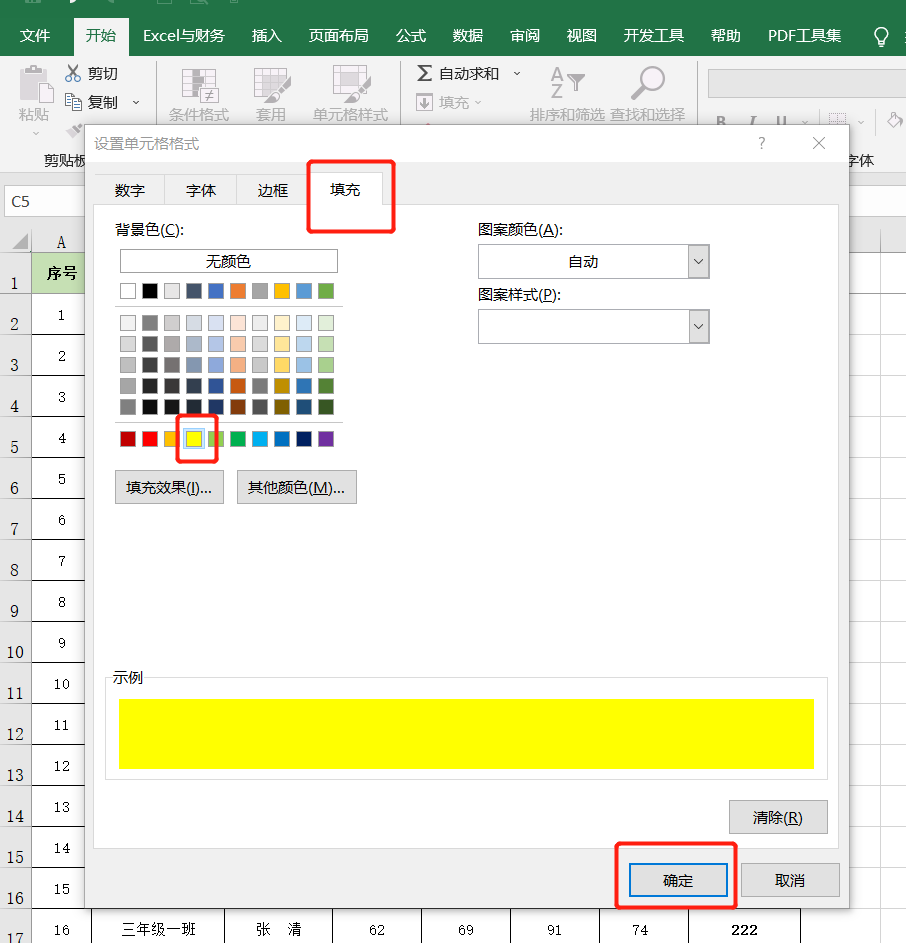Click the cell with score 91
This screenshot has width=906, height=943.
[555, 930]
